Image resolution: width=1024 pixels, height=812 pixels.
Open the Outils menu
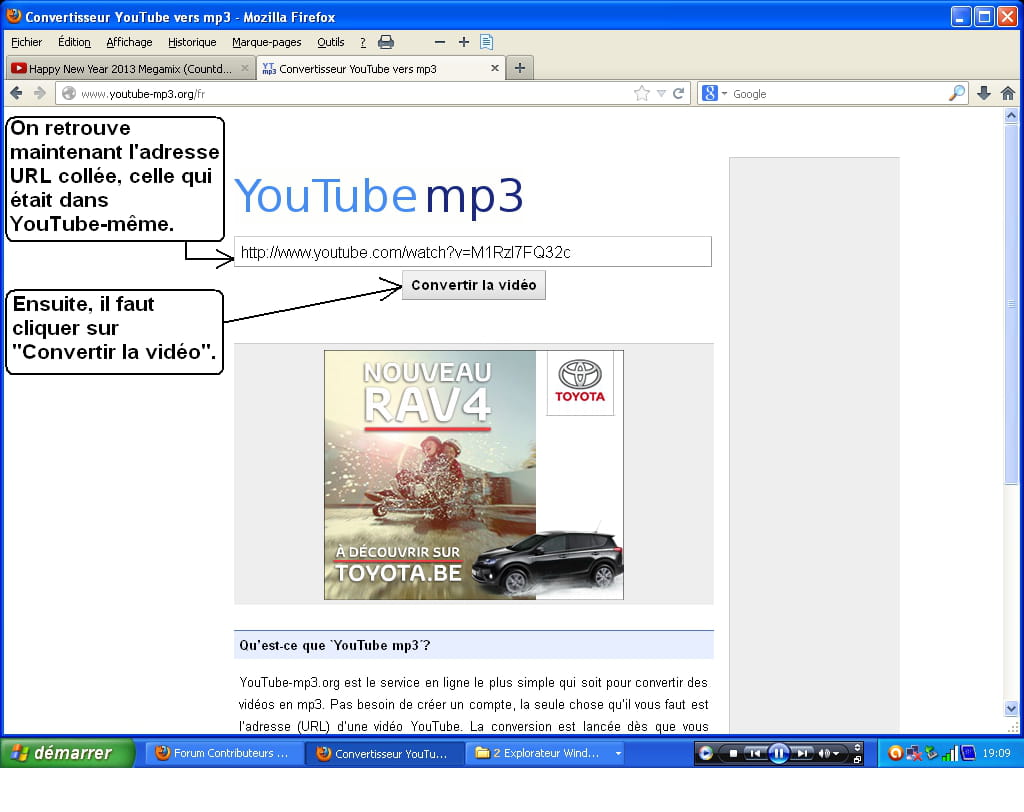point(330,42)
